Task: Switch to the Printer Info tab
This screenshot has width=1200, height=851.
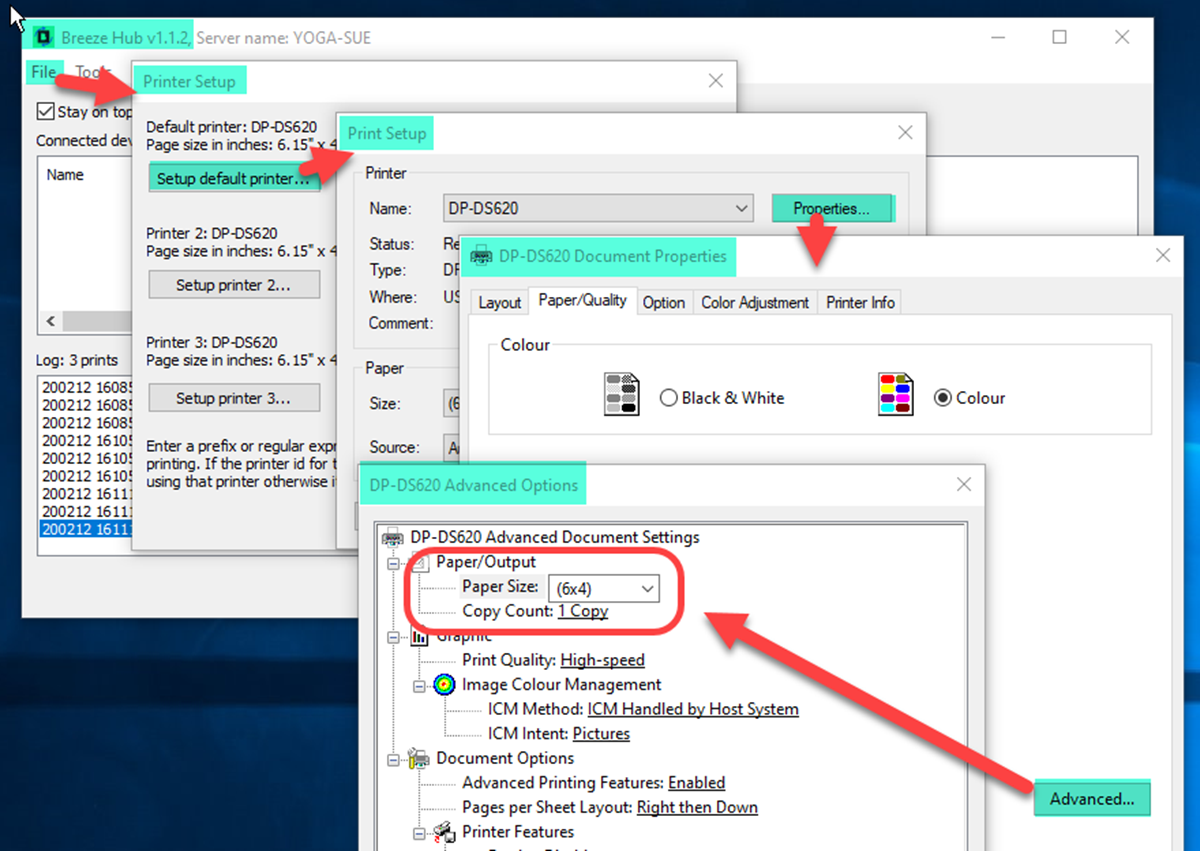Action: pos(860,302)
